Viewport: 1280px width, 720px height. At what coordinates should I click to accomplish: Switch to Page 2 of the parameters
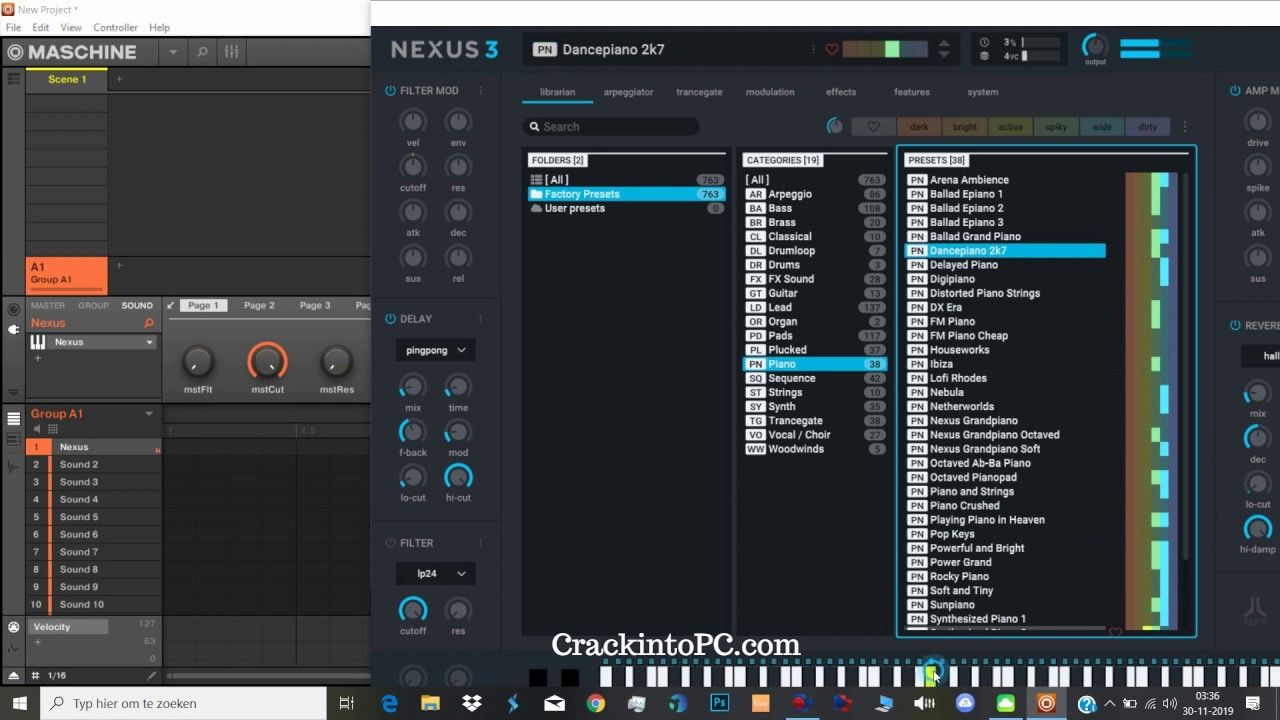pos(259,305)
